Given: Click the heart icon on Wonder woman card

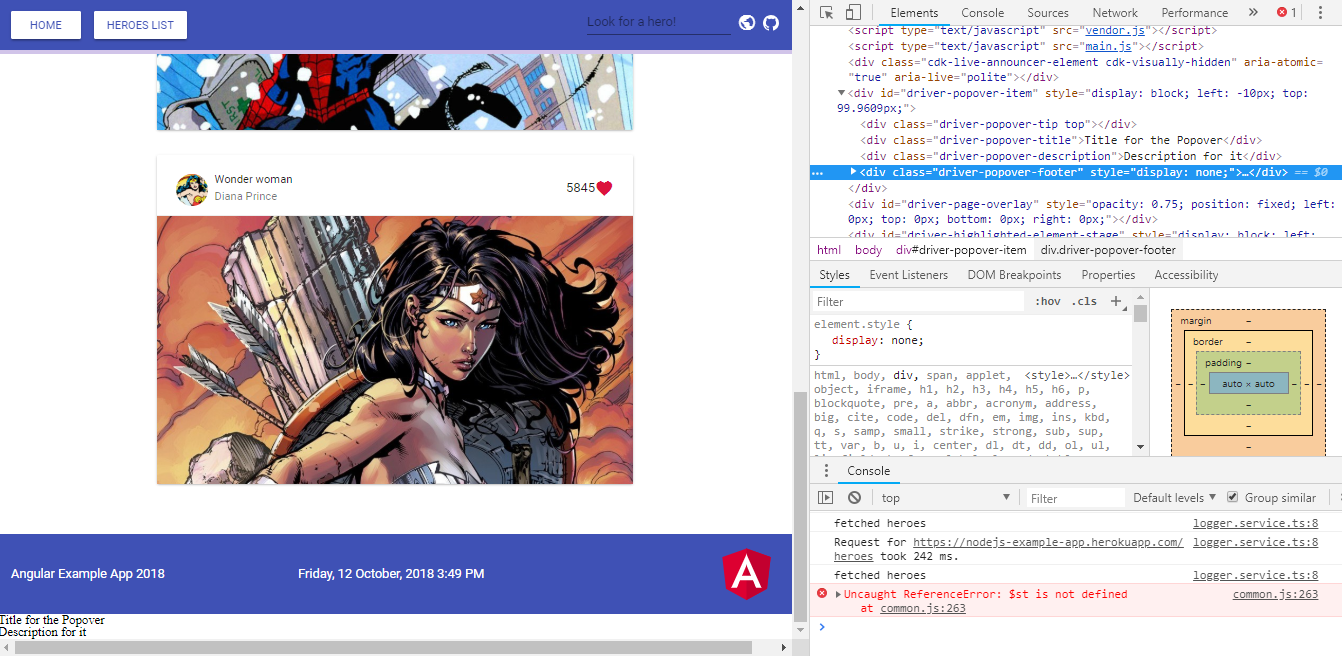Looking at the screenshot, I should 602,186.
